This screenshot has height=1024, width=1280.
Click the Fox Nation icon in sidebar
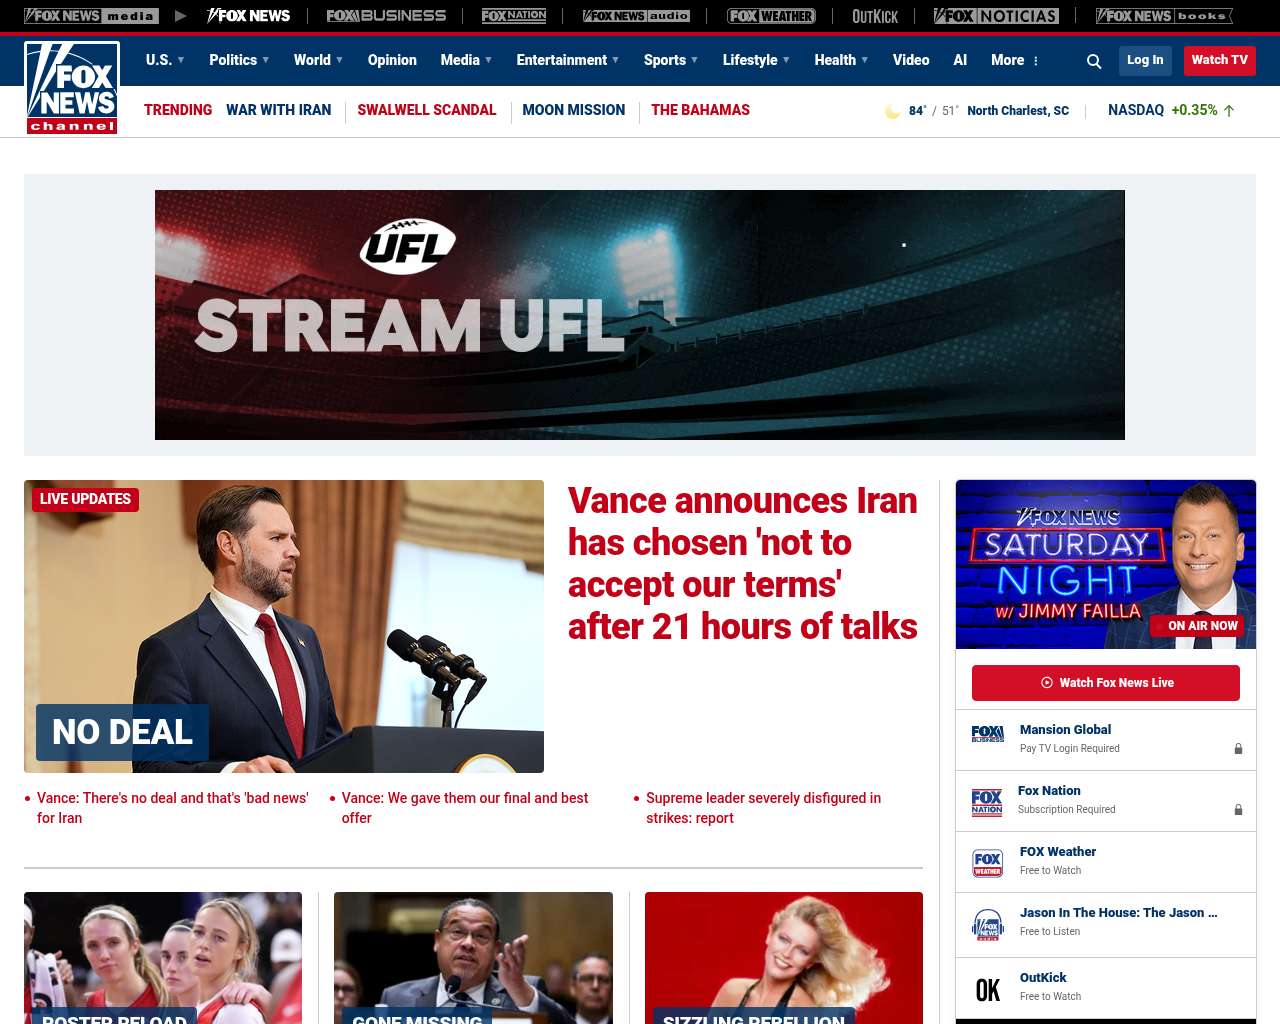click(987, 802)
